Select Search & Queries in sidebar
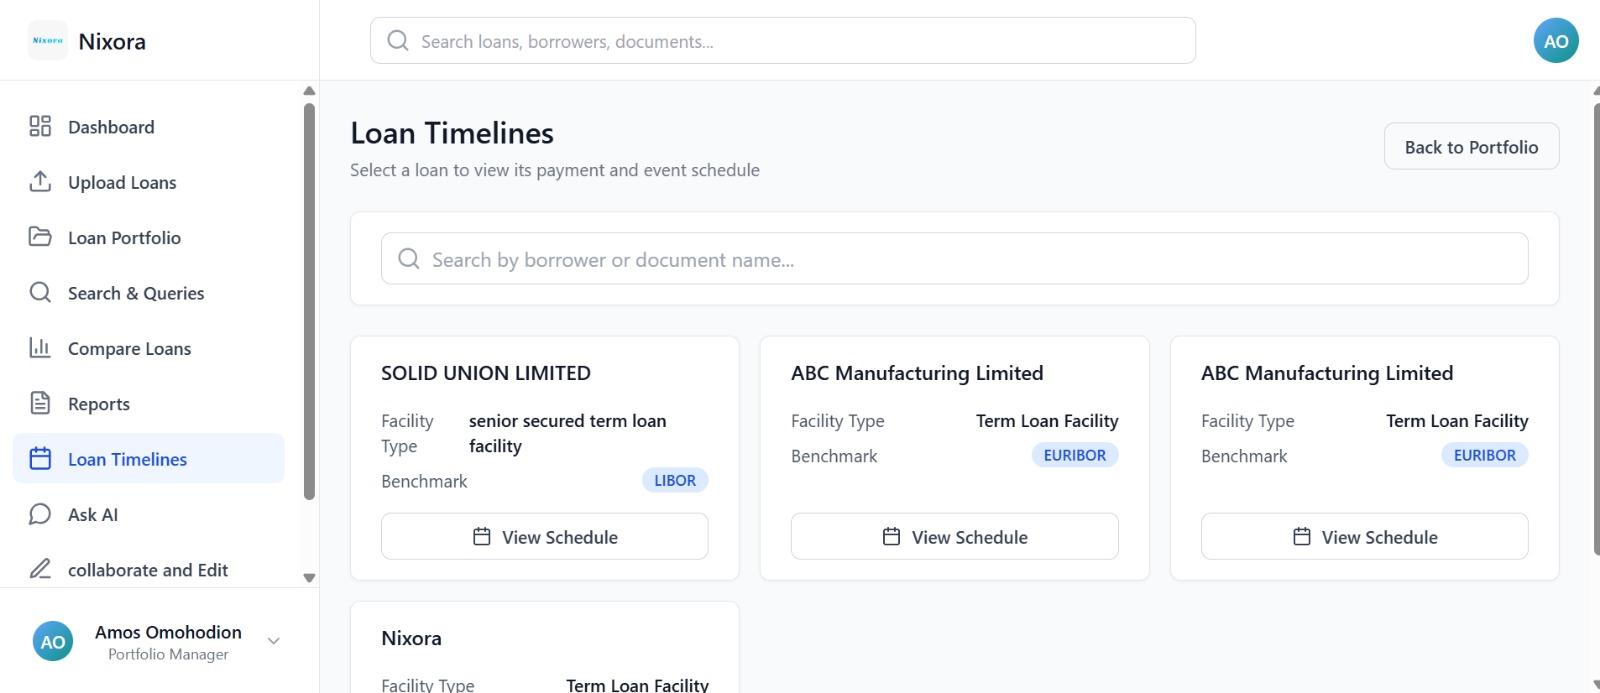The image size is (1600, 693). 148,293
